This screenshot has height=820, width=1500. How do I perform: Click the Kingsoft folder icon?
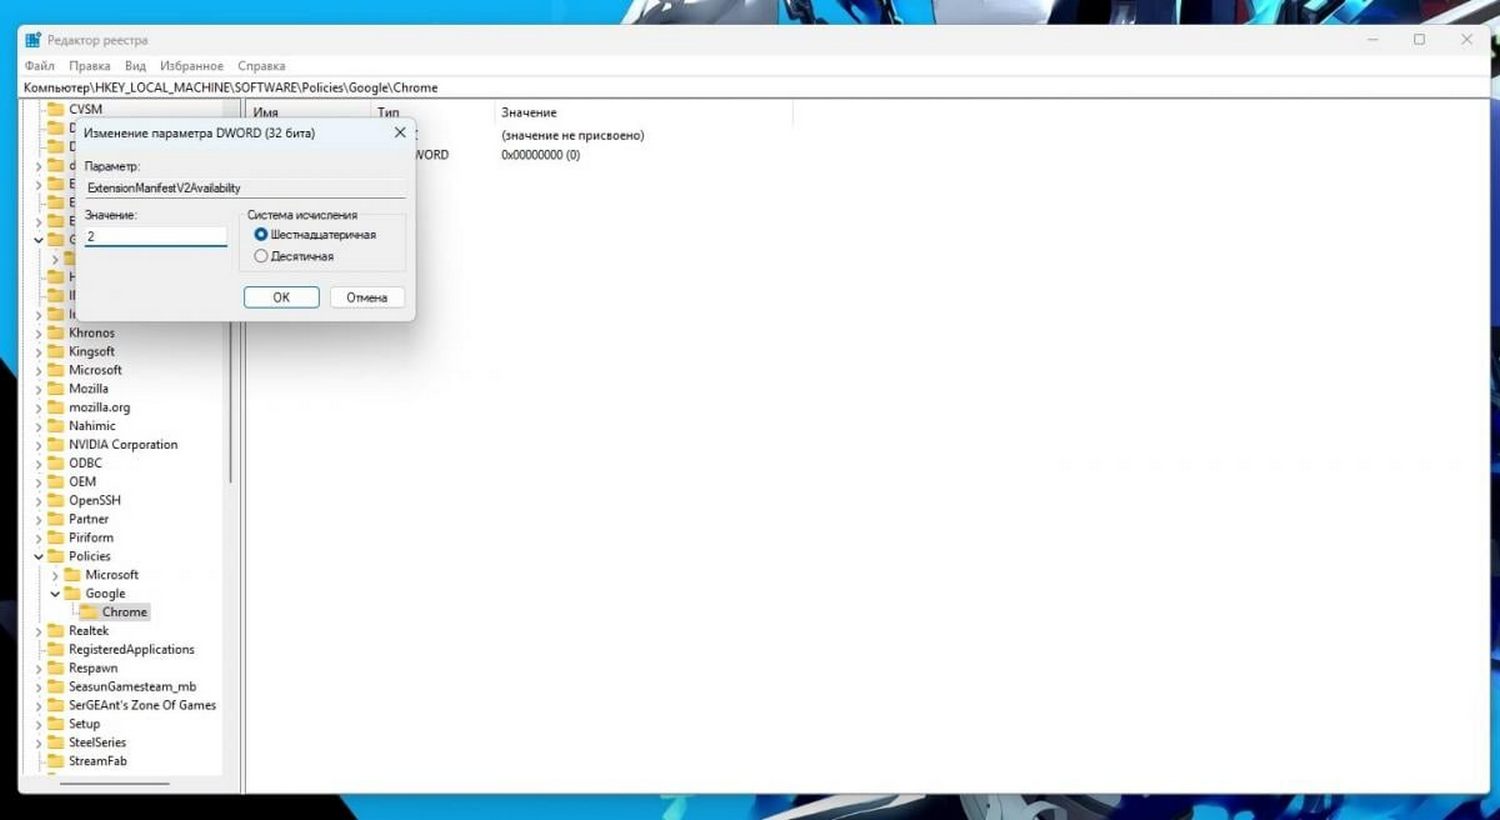tap(56, 351)
